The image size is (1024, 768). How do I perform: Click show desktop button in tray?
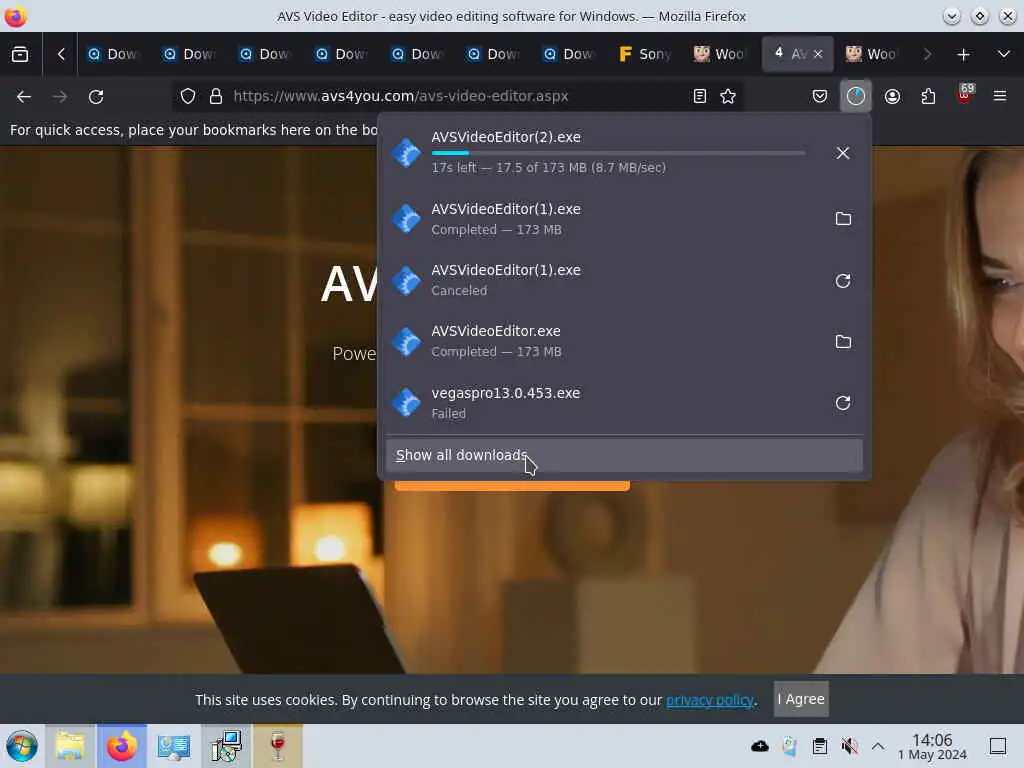point(998,746)
